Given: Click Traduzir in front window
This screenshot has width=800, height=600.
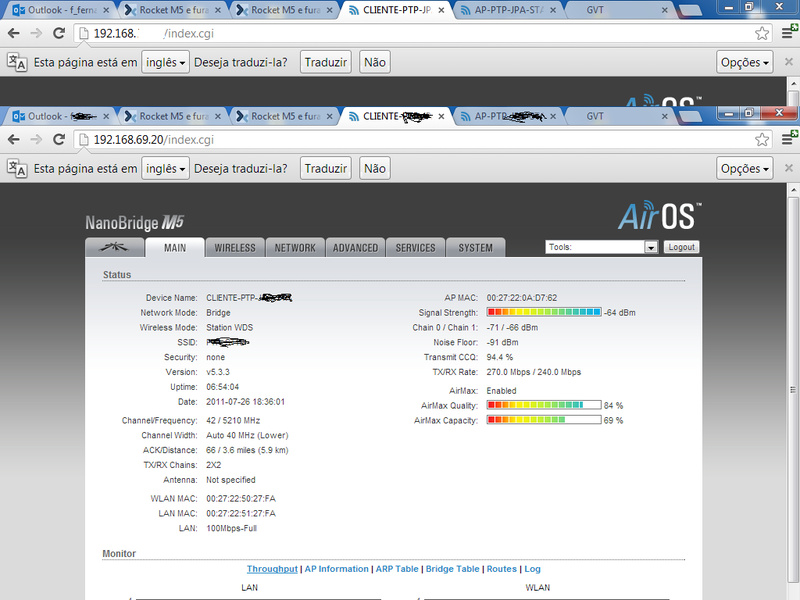Looking at the screenshot, I should 326,168.
